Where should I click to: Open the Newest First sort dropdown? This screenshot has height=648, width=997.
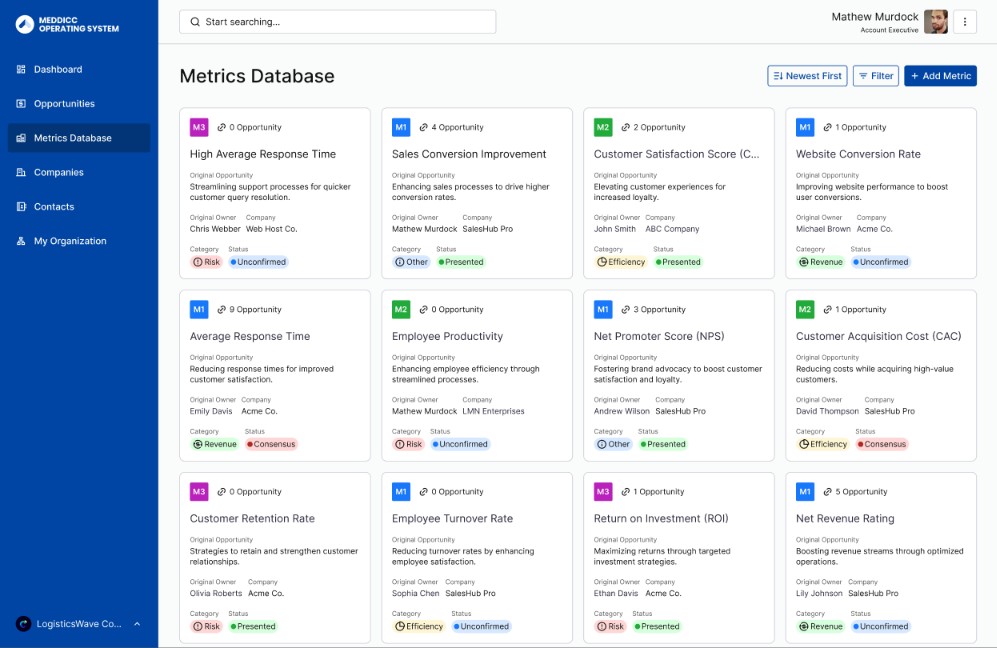806,75
